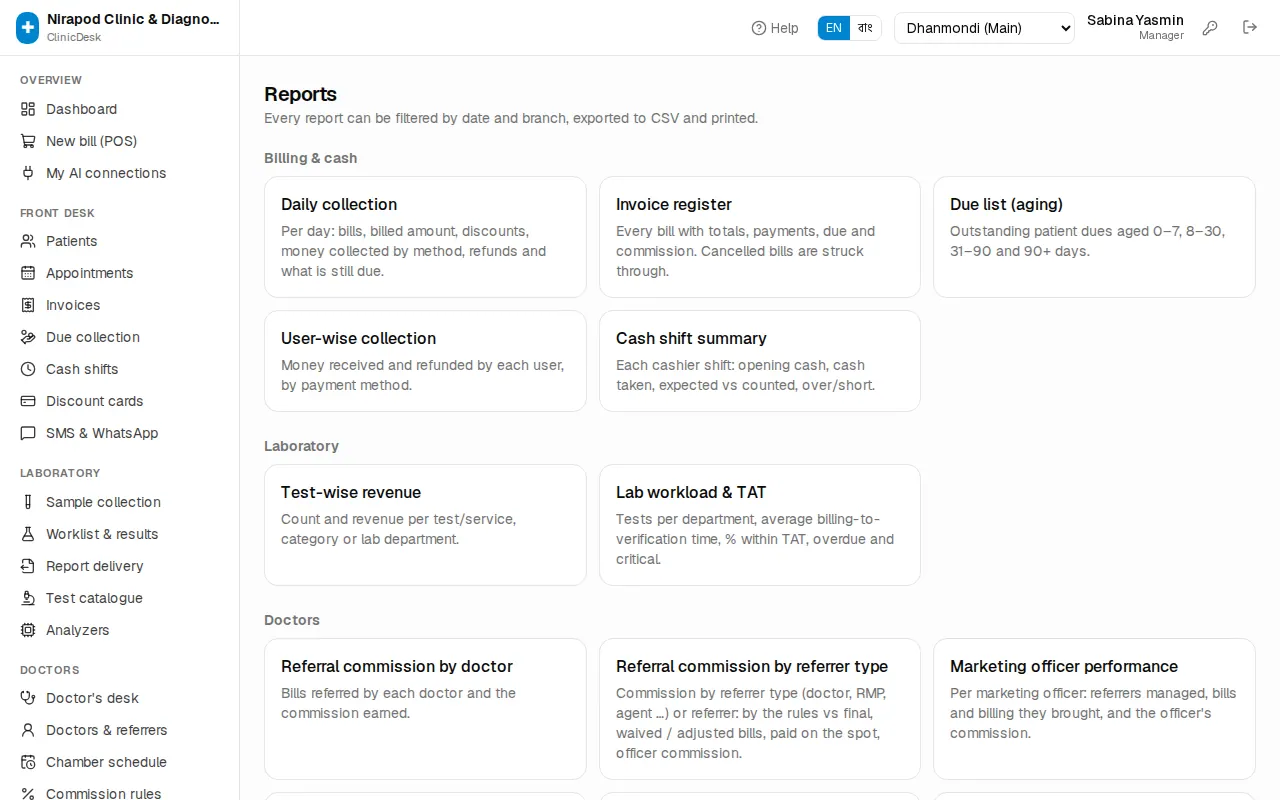Screen dimensions: 1280x800
Task: Open the Invoice register report
Action: pos(760,237)
